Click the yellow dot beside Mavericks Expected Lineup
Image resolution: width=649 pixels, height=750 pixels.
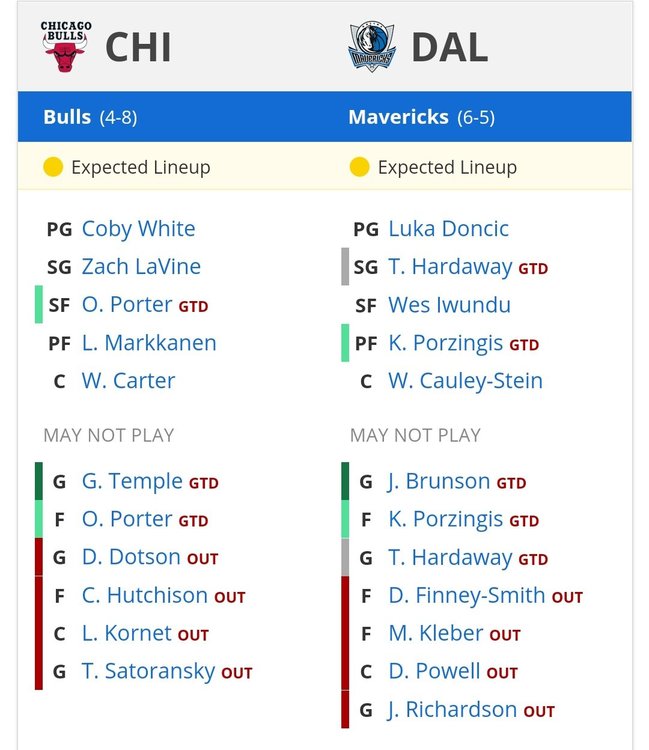pos(359,167)
